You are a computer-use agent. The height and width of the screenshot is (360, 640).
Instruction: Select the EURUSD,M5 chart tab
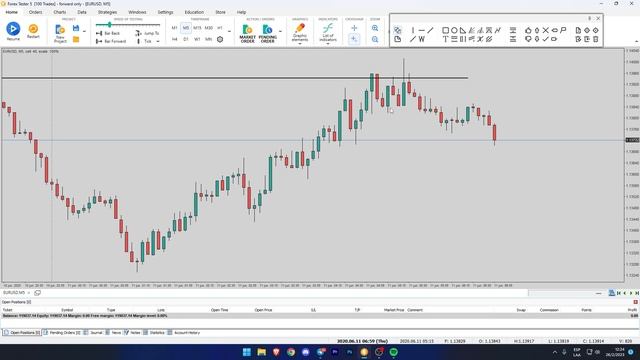(x=14, y=293)
